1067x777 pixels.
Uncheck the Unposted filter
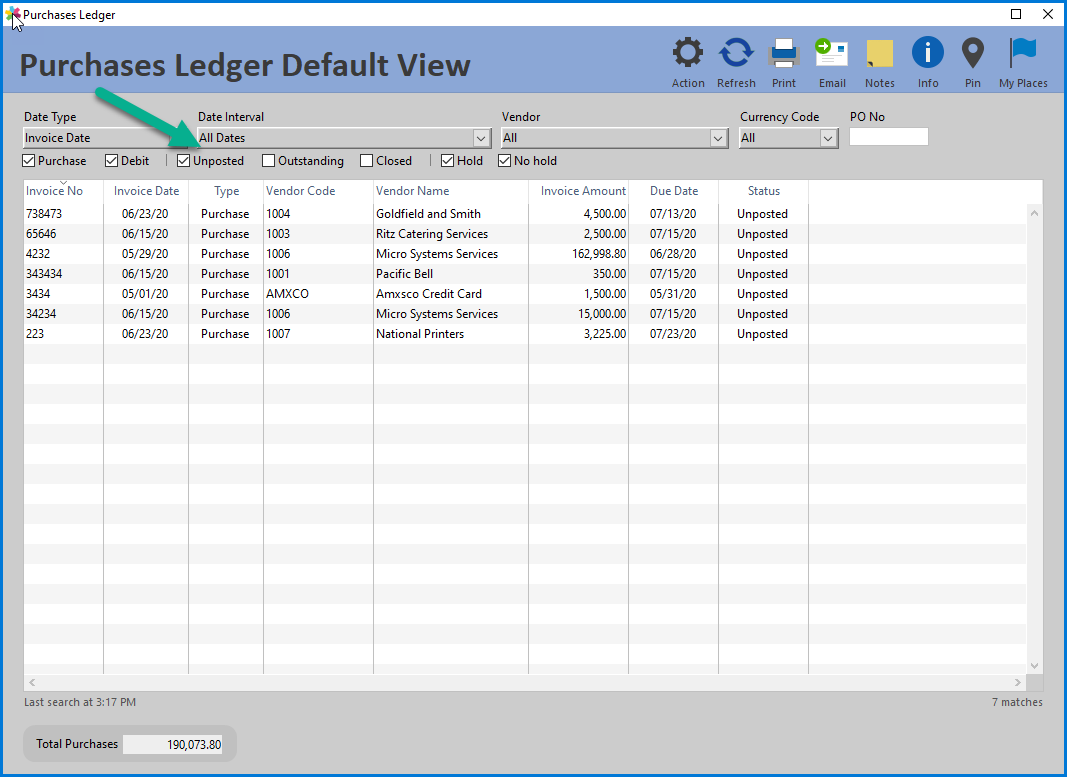182,160
